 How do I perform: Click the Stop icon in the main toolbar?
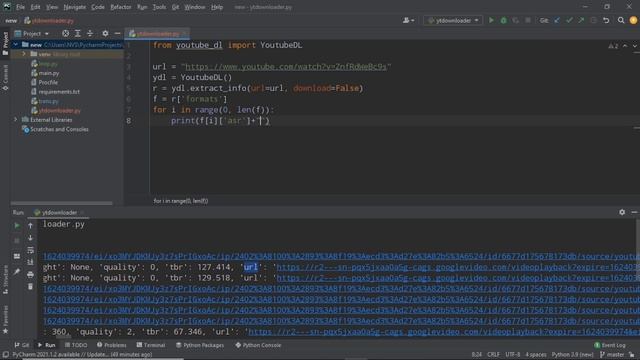528,20
